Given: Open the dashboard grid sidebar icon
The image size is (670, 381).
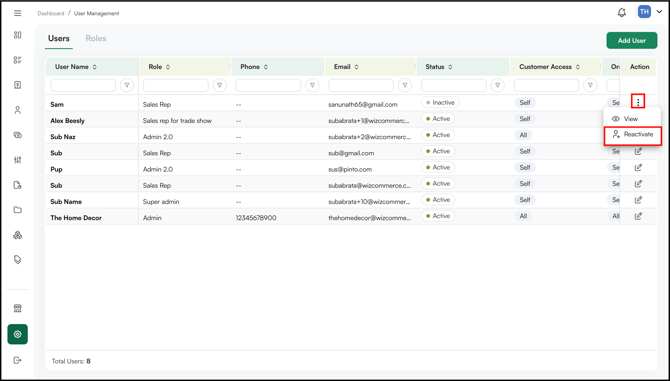Looking at the screenshot, I should point(18,35).
